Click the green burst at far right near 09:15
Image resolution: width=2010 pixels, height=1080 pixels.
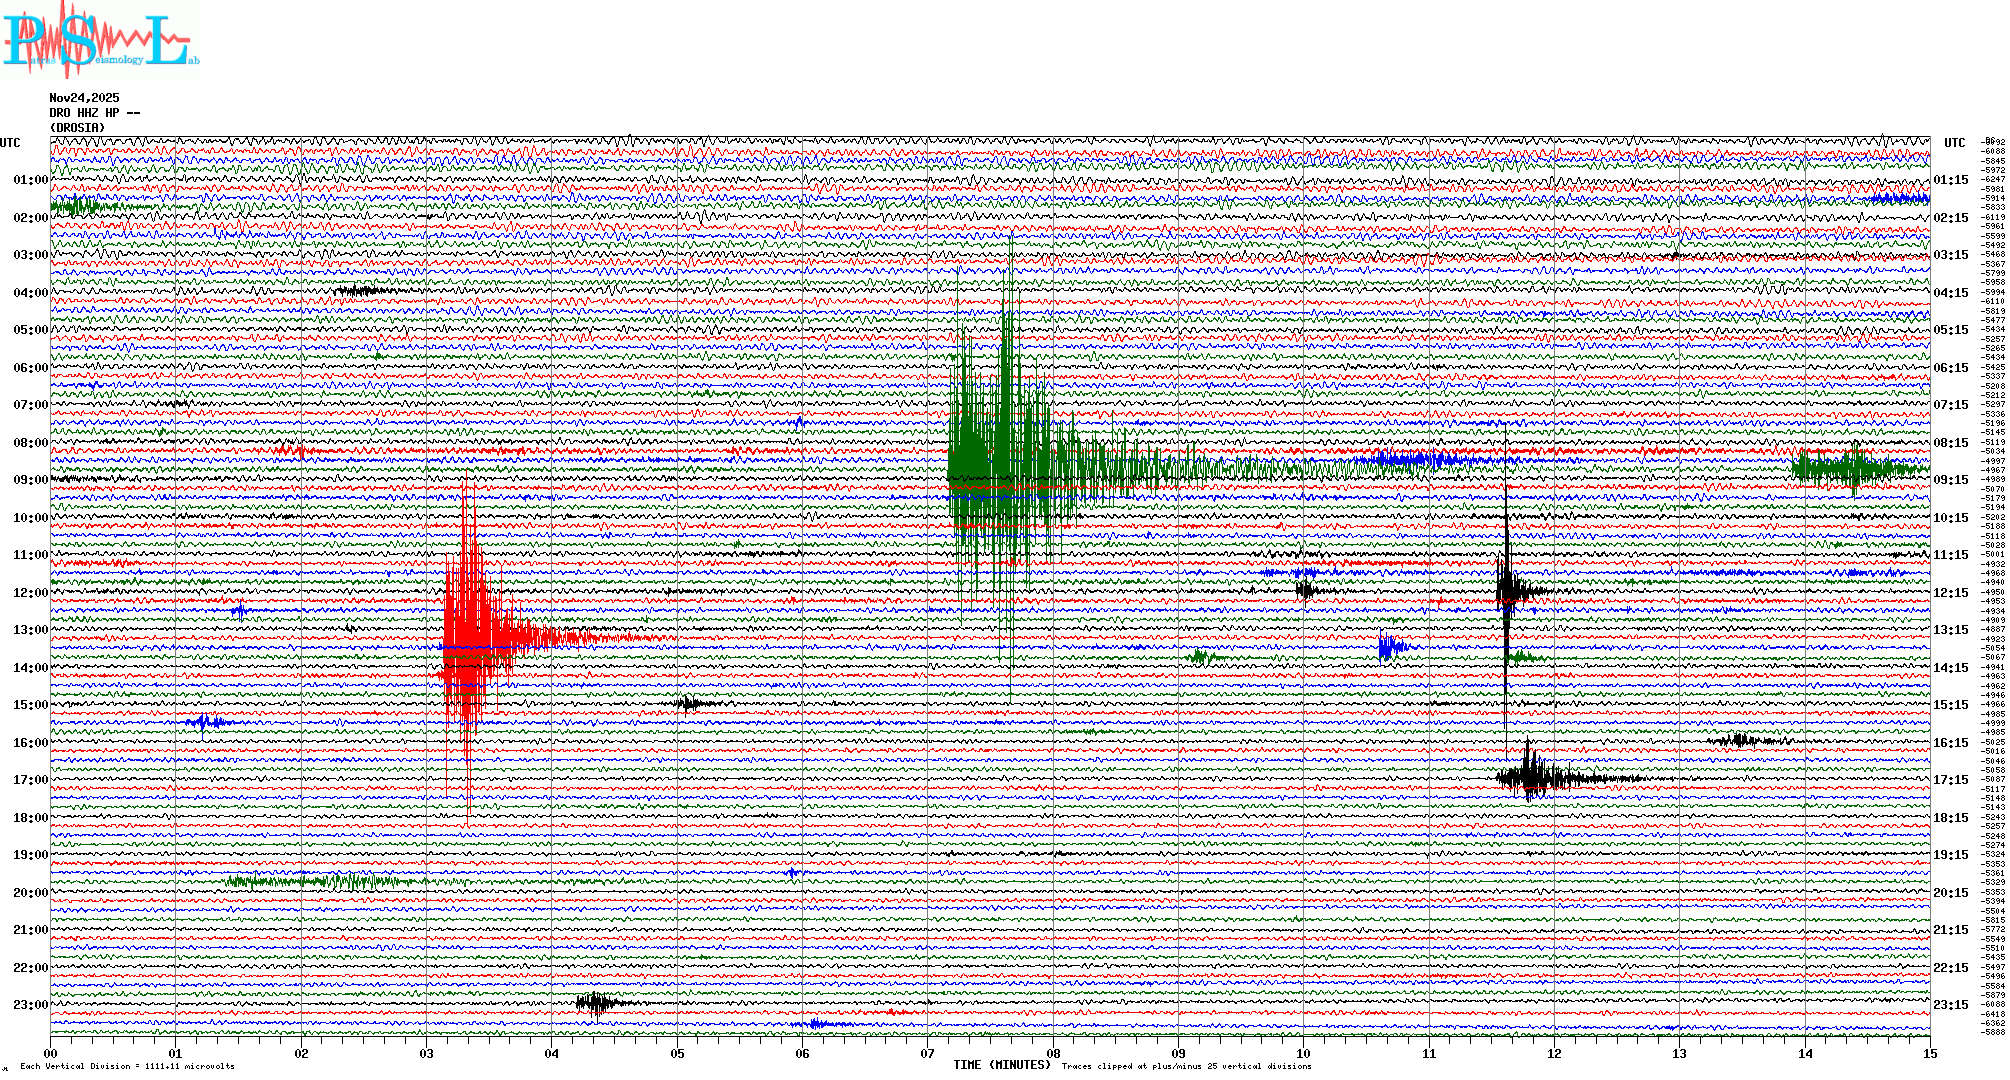coord(1850,468)
